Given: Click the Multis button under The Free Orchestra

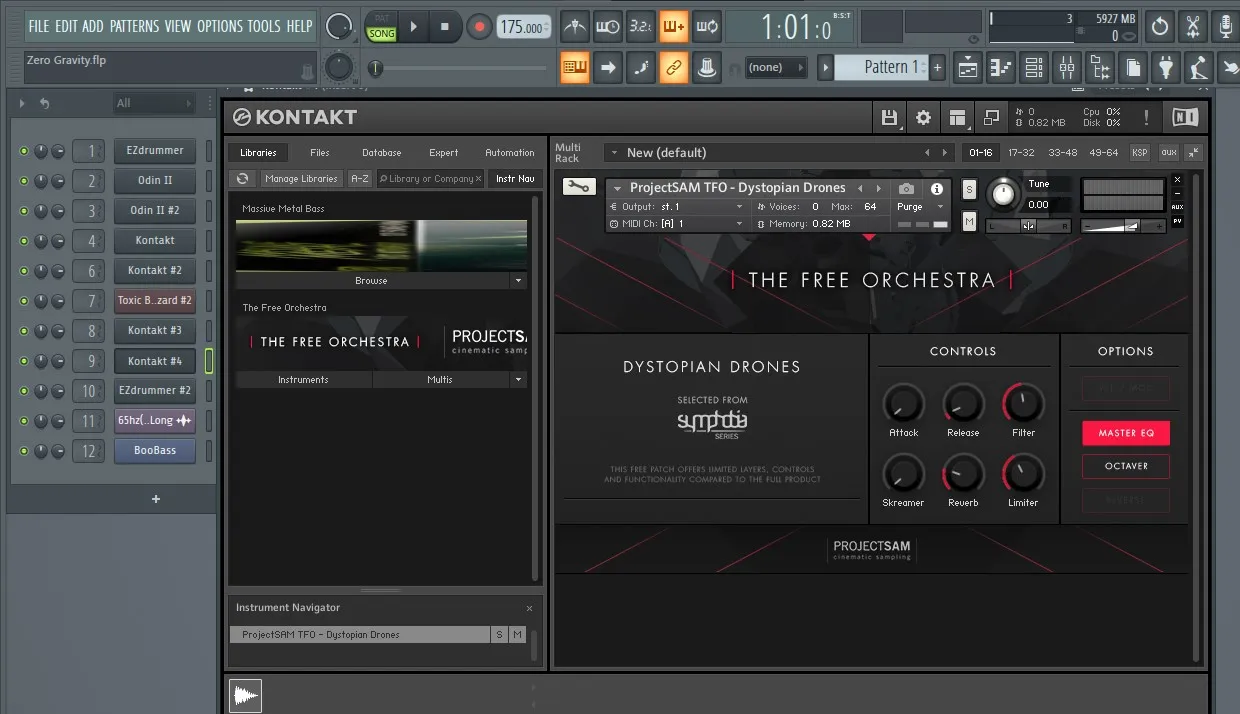Looking at the screenshot, I should coord(440,380).
